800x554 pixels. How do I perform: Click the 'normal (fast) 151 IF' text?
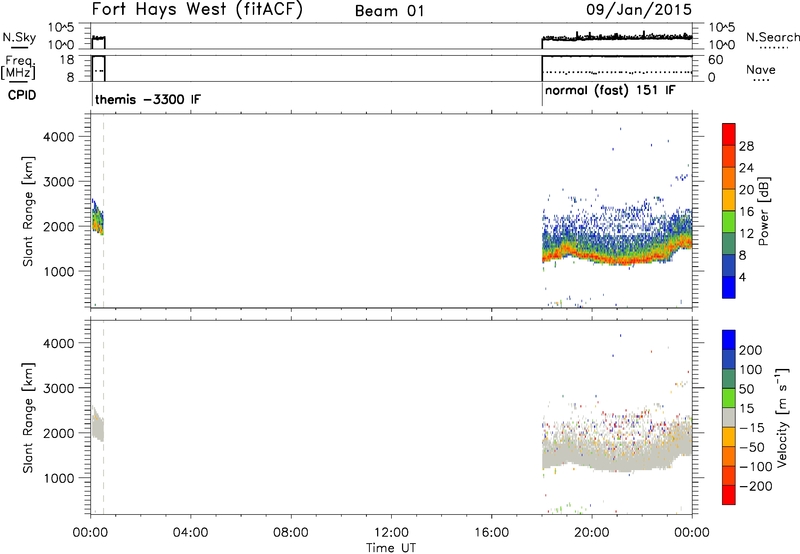coord(610,91)
